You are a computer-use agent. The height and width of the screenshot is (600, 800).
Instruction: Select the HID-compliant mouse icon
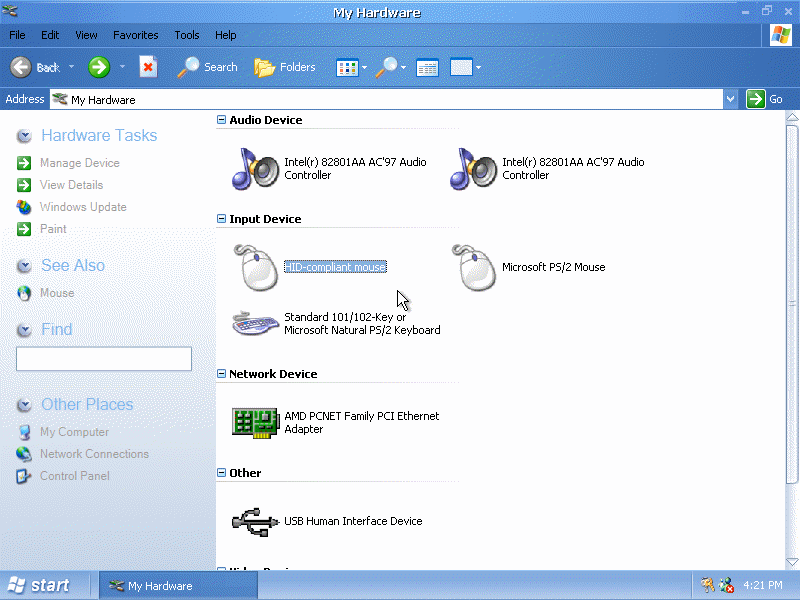[255, 267]
